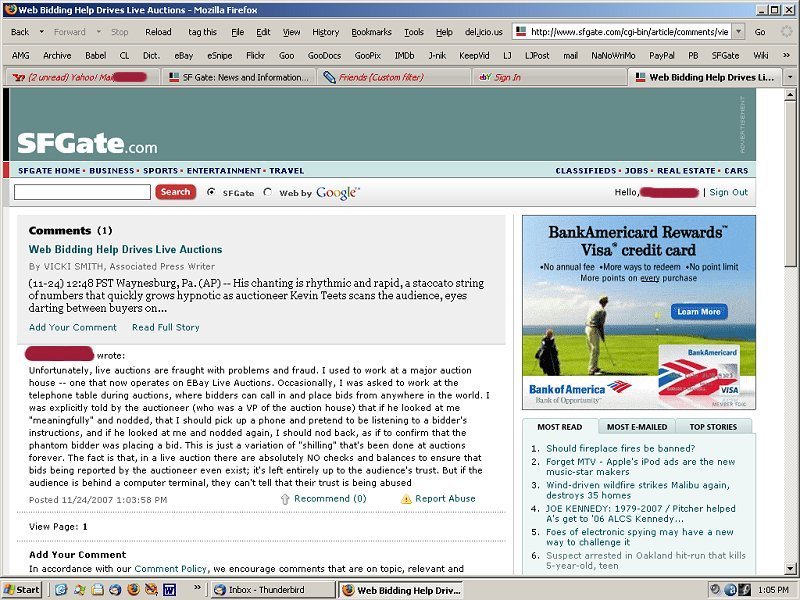800x600 pixels.
Task: Click the first quick launch icon beside Start
Action: (61, 590)
